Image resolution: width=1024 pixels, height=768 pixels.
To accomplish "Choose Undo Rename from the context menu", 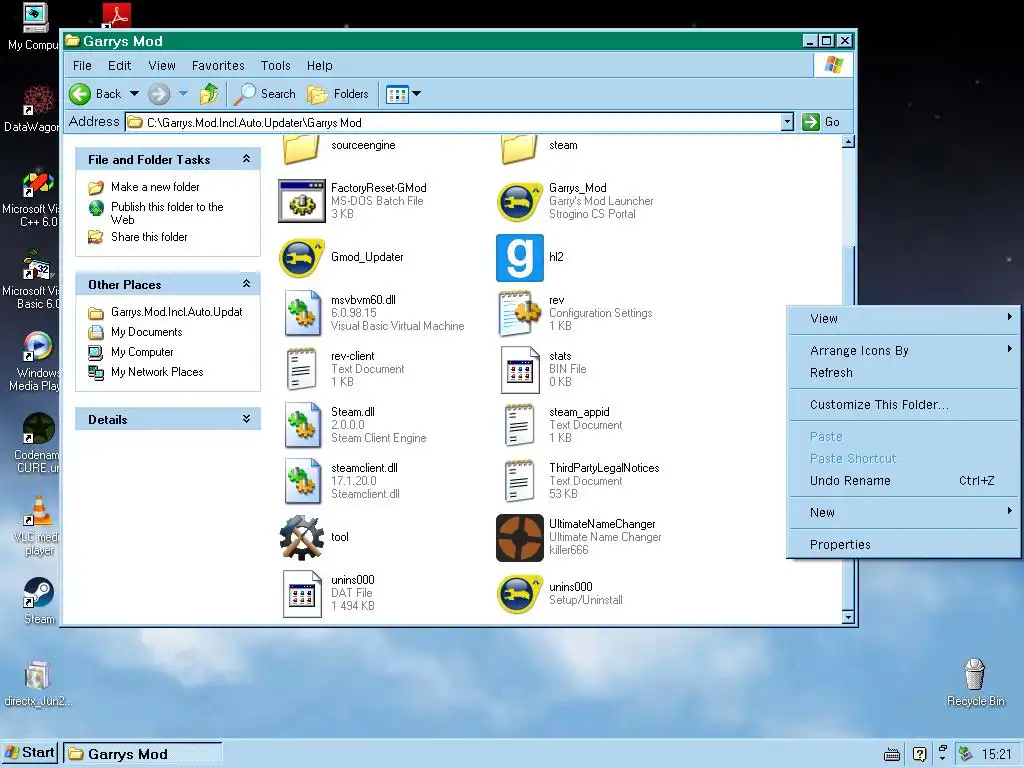I will coord(904,481).
